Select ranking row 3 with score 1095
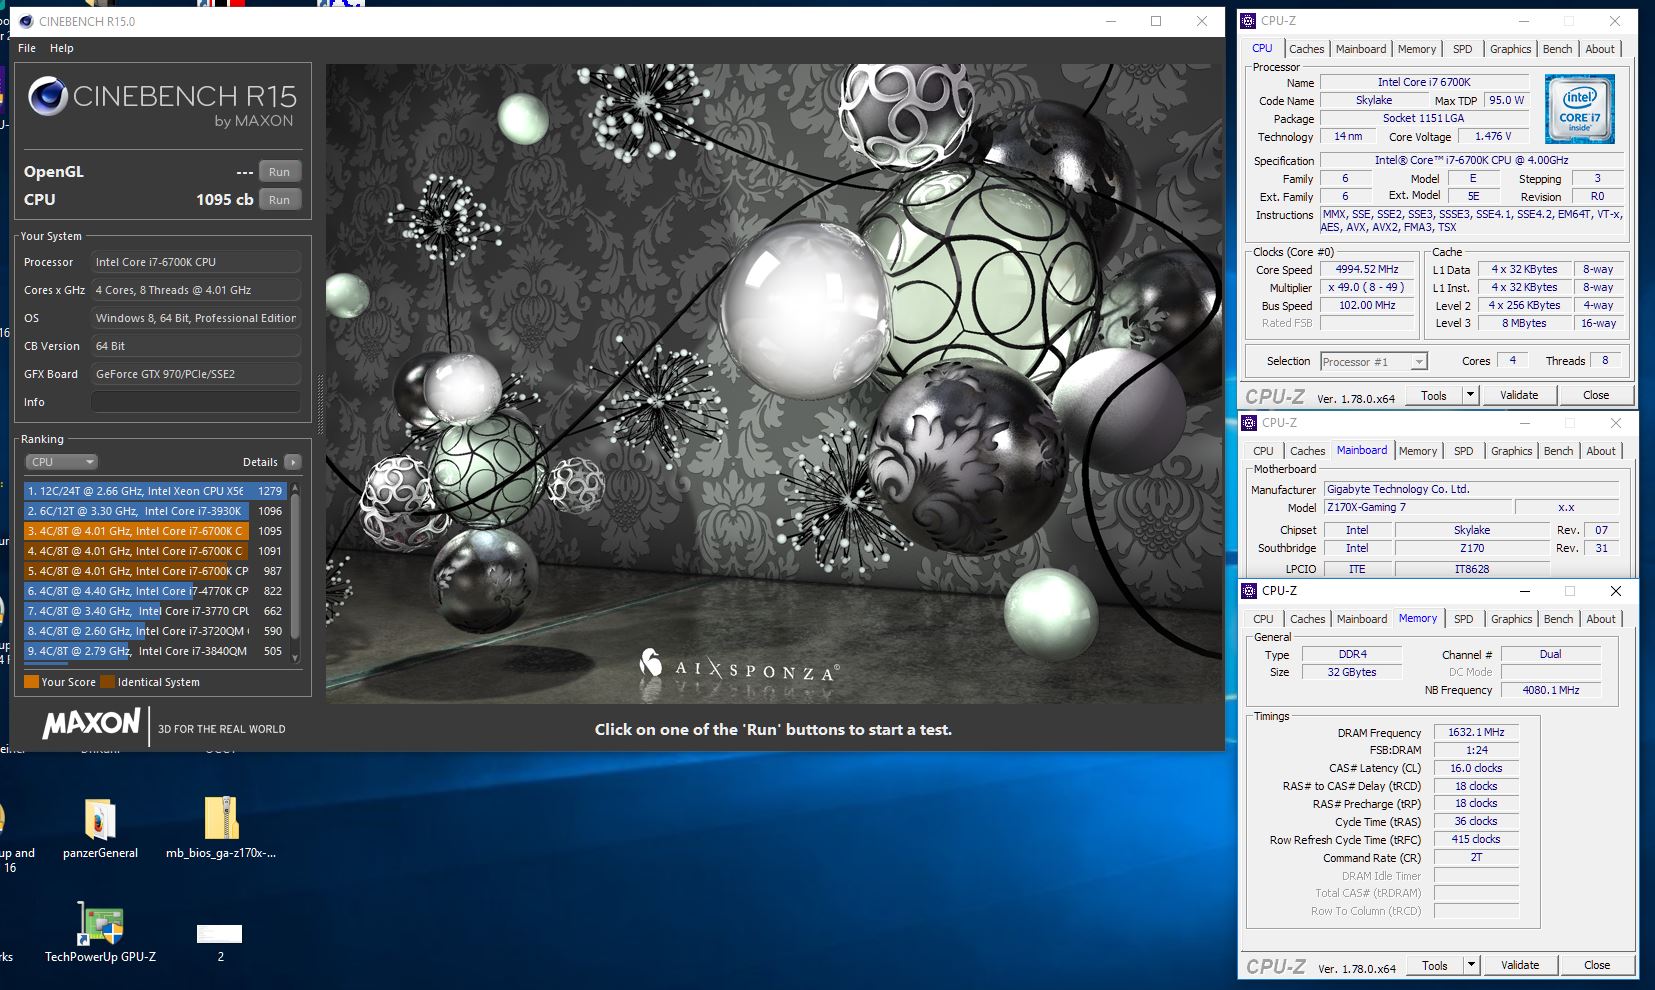The height and width of the screenshot is (990, 1655). tap(155, 531)
